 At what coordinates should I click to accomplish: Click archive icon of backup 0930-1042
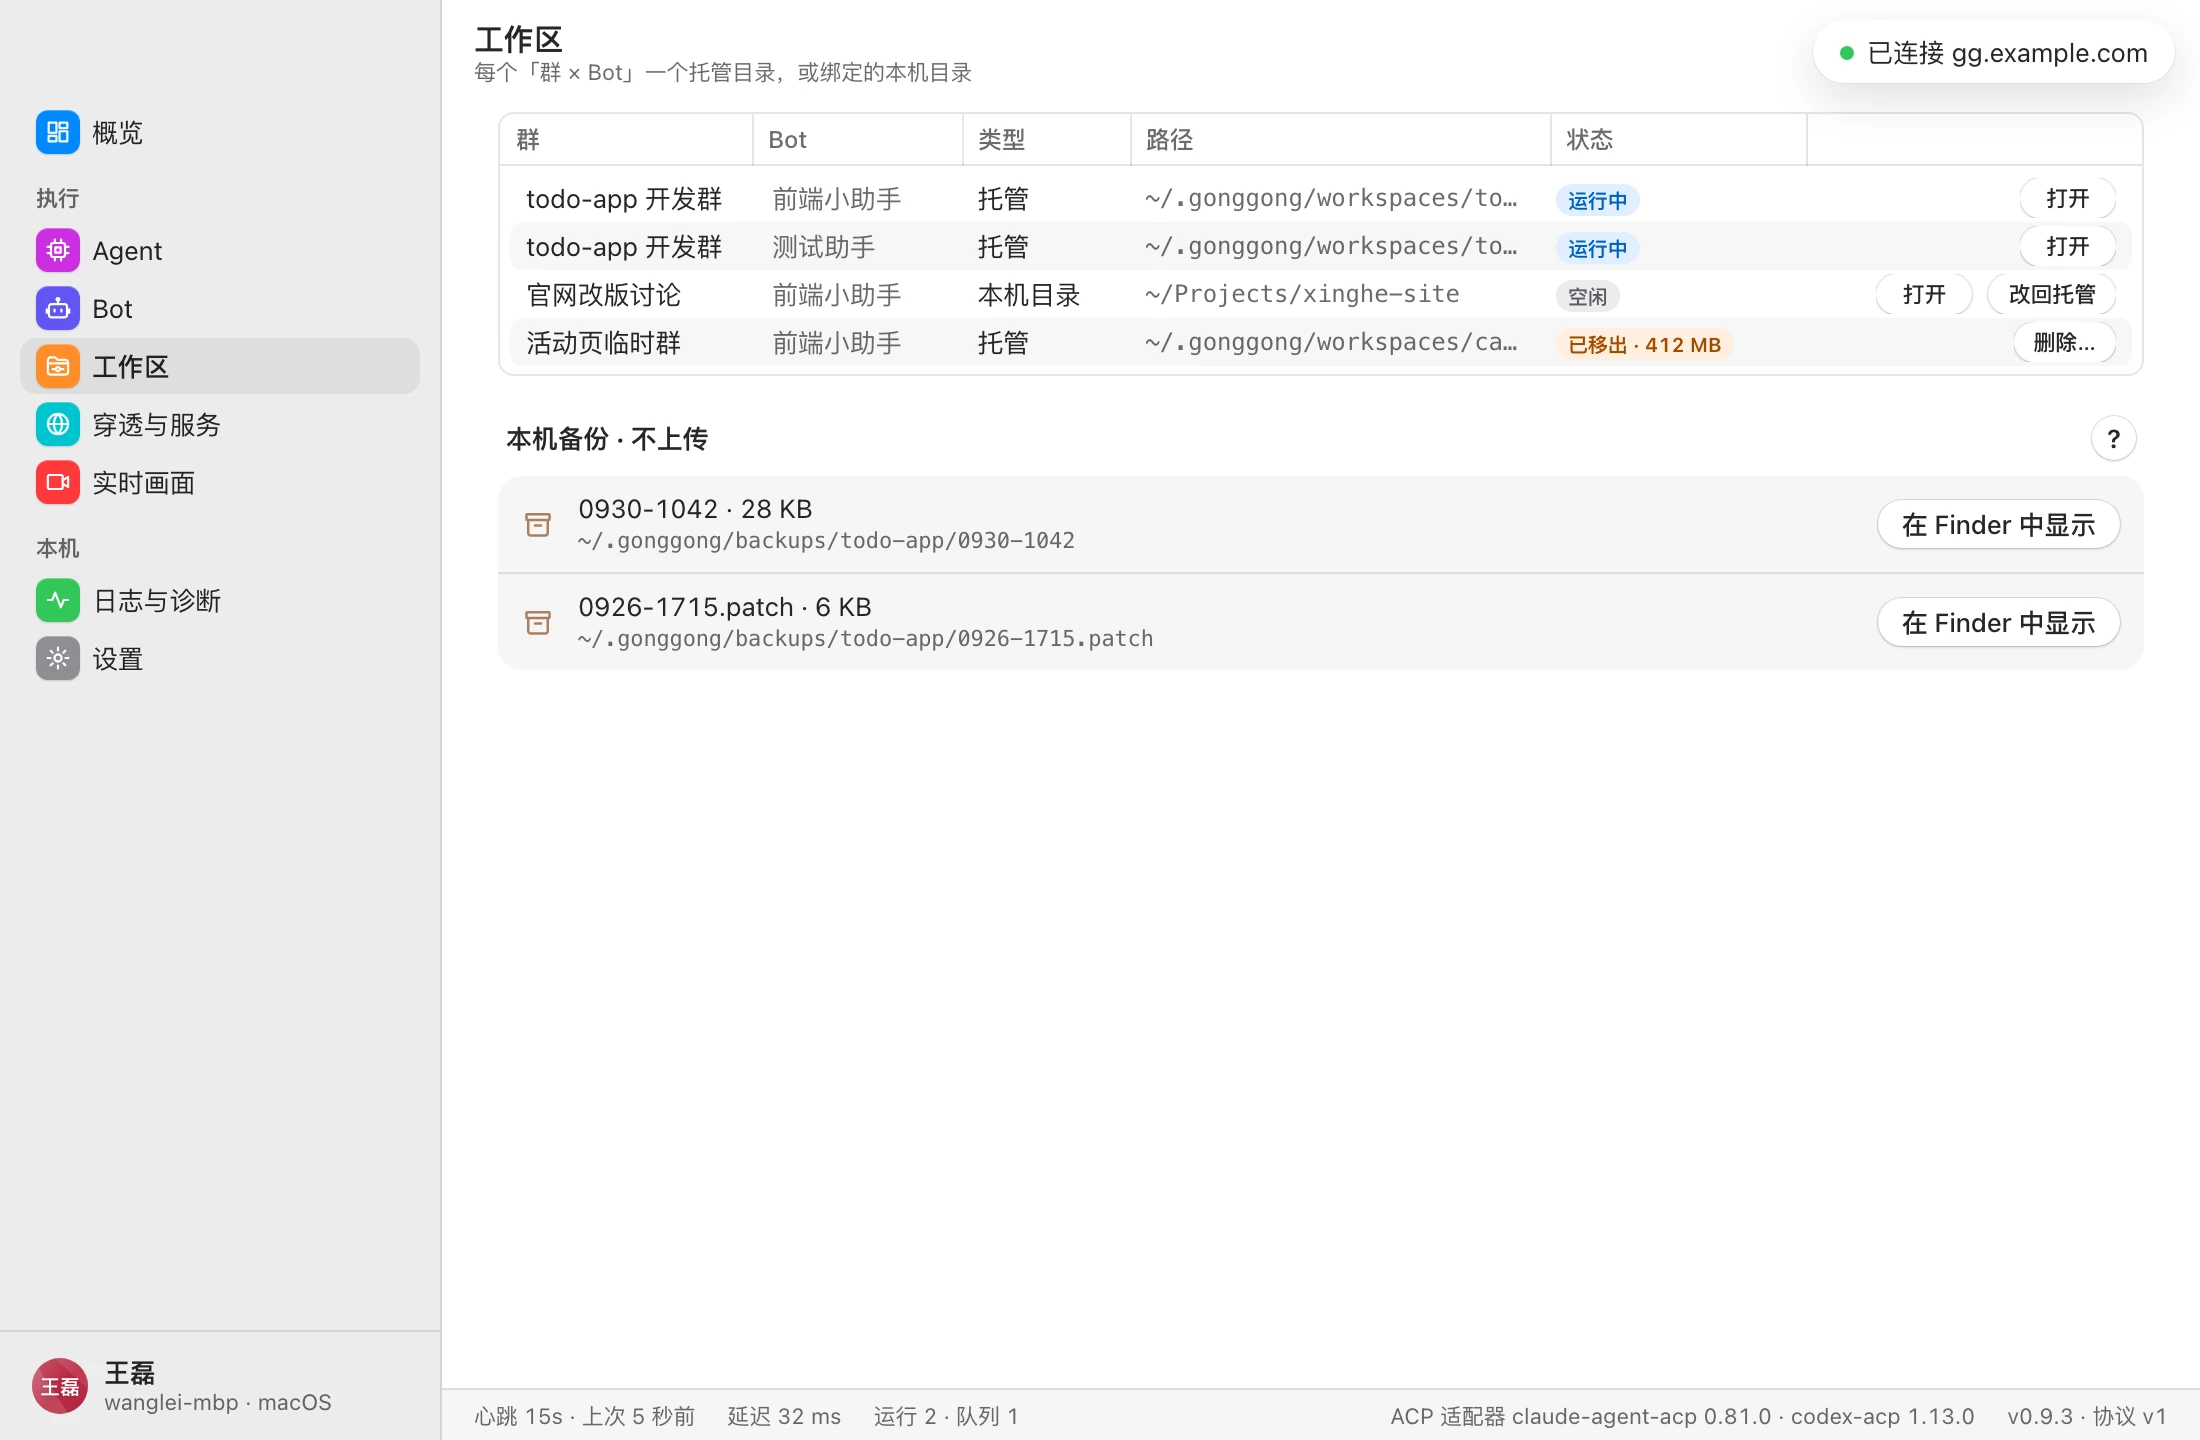pos(538,525)
